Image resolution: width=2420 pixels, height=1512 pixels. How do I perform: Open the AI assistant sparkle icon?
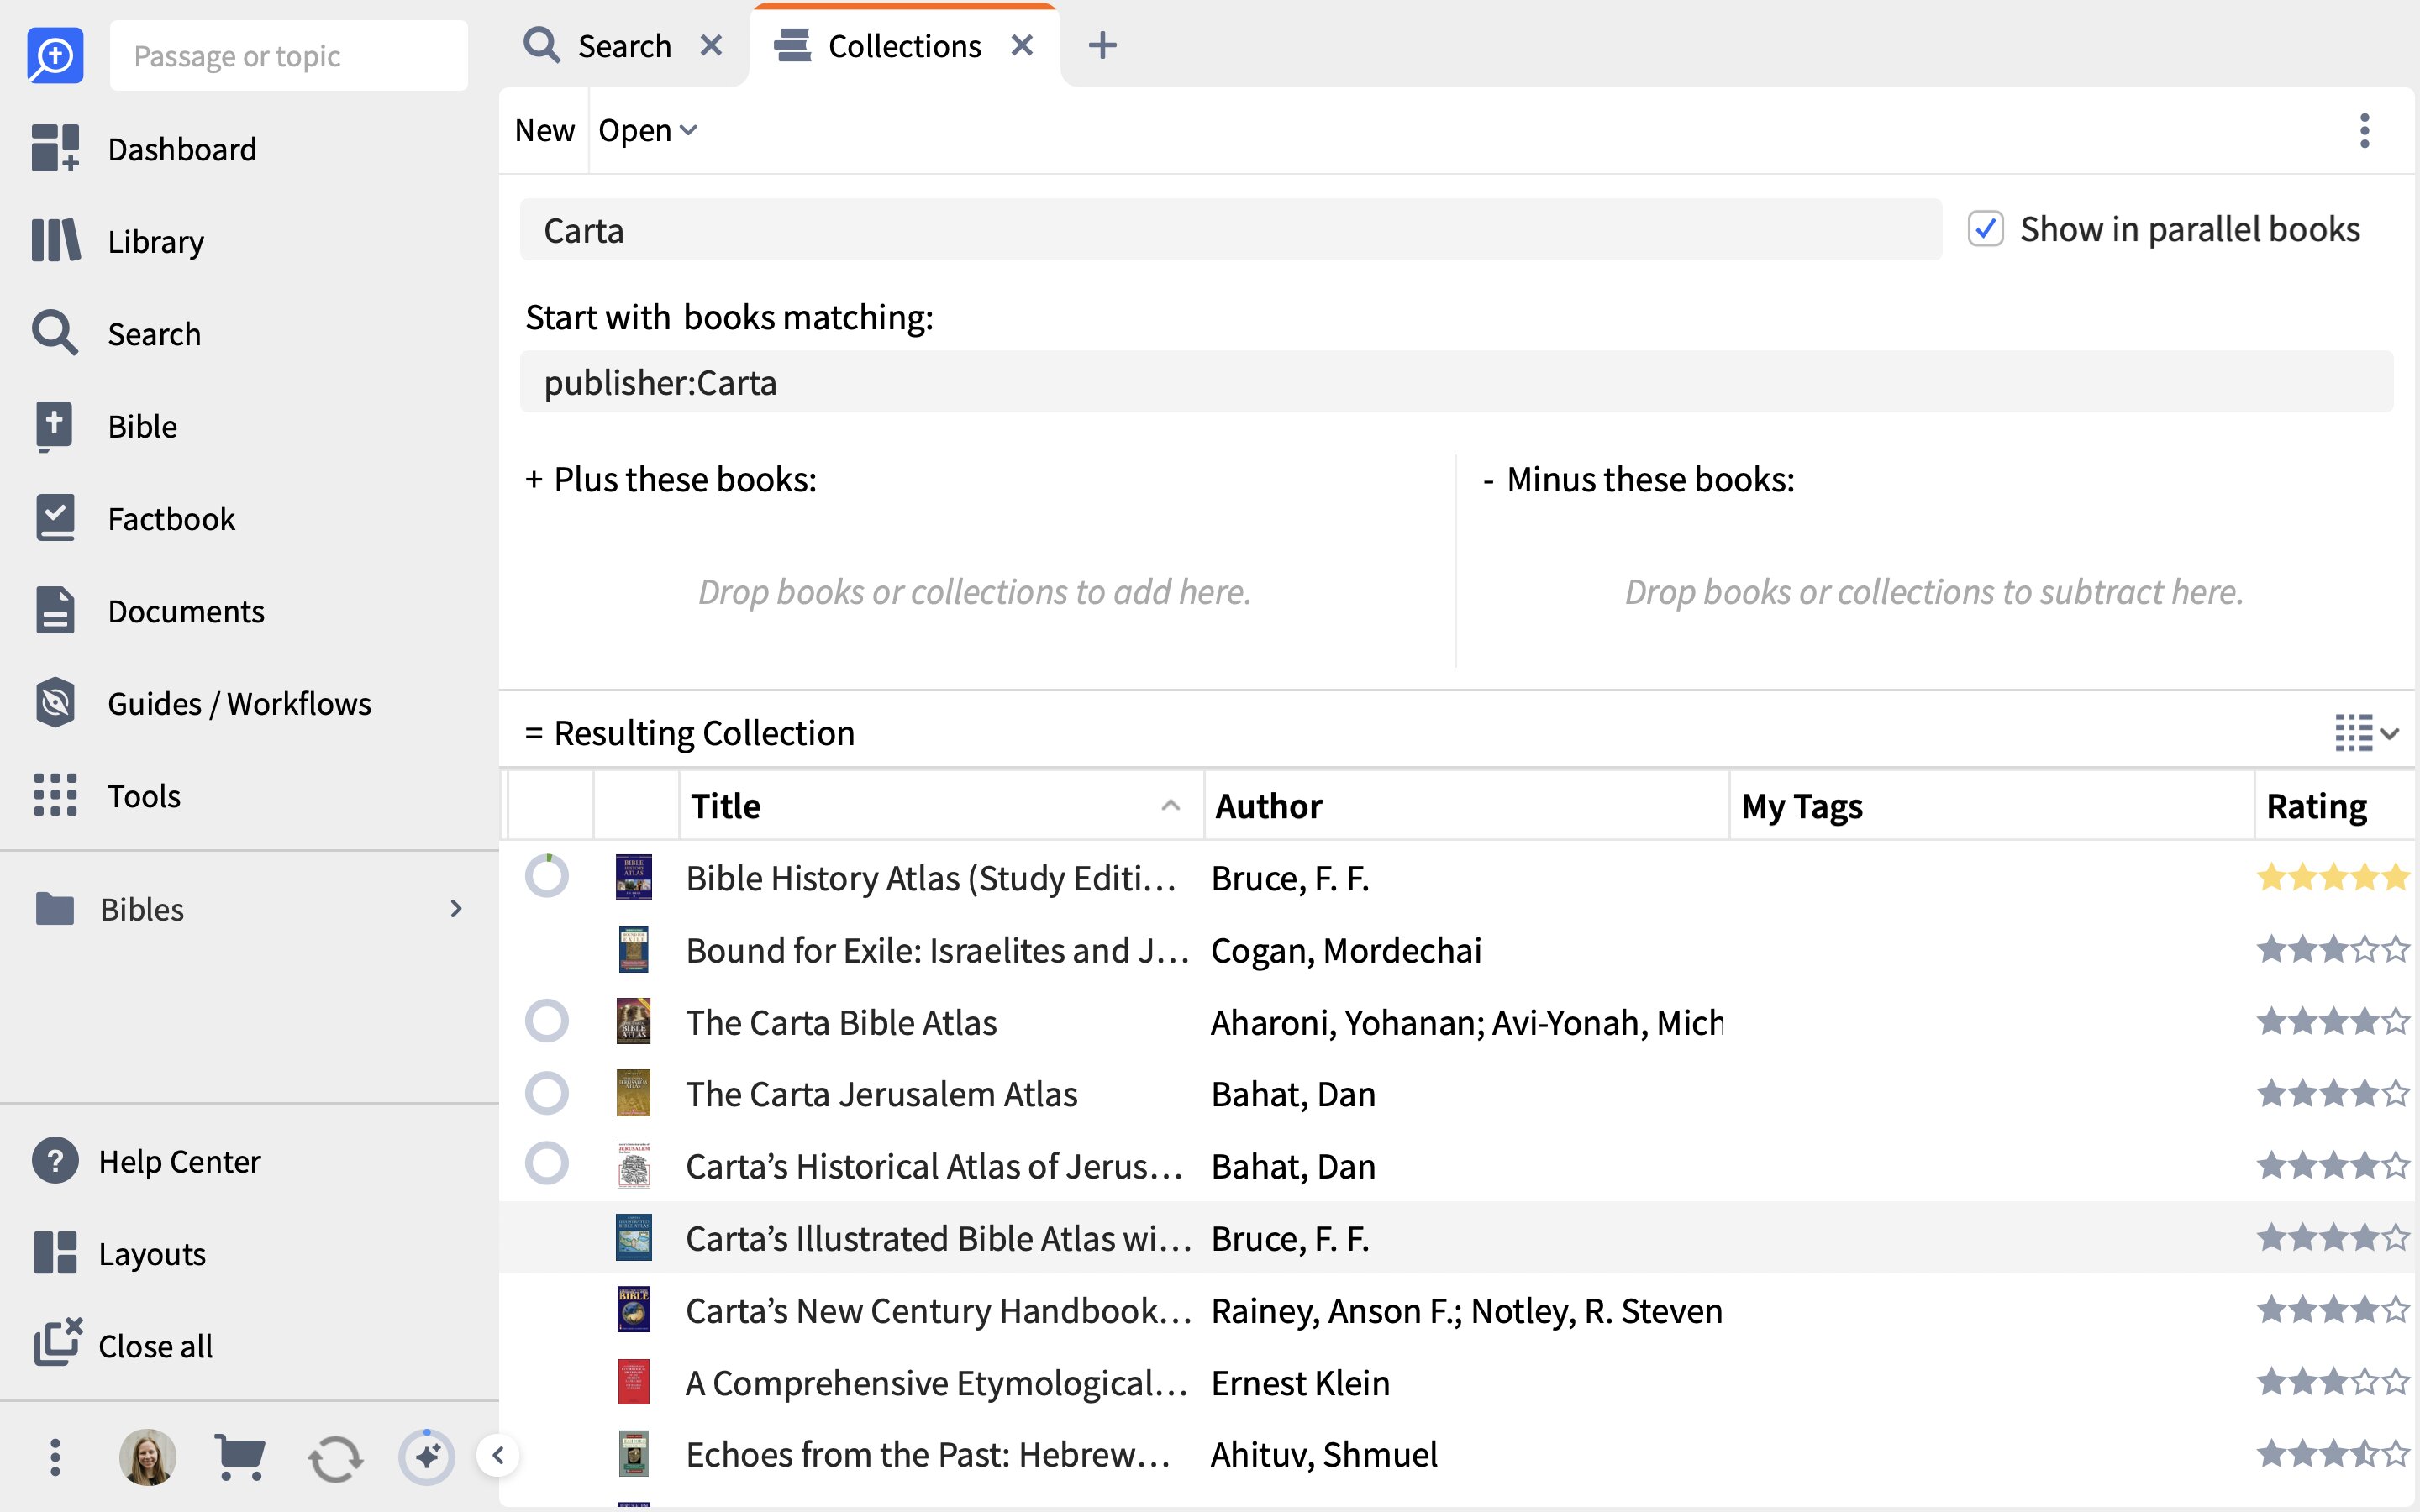click(x=427, y=1457)
